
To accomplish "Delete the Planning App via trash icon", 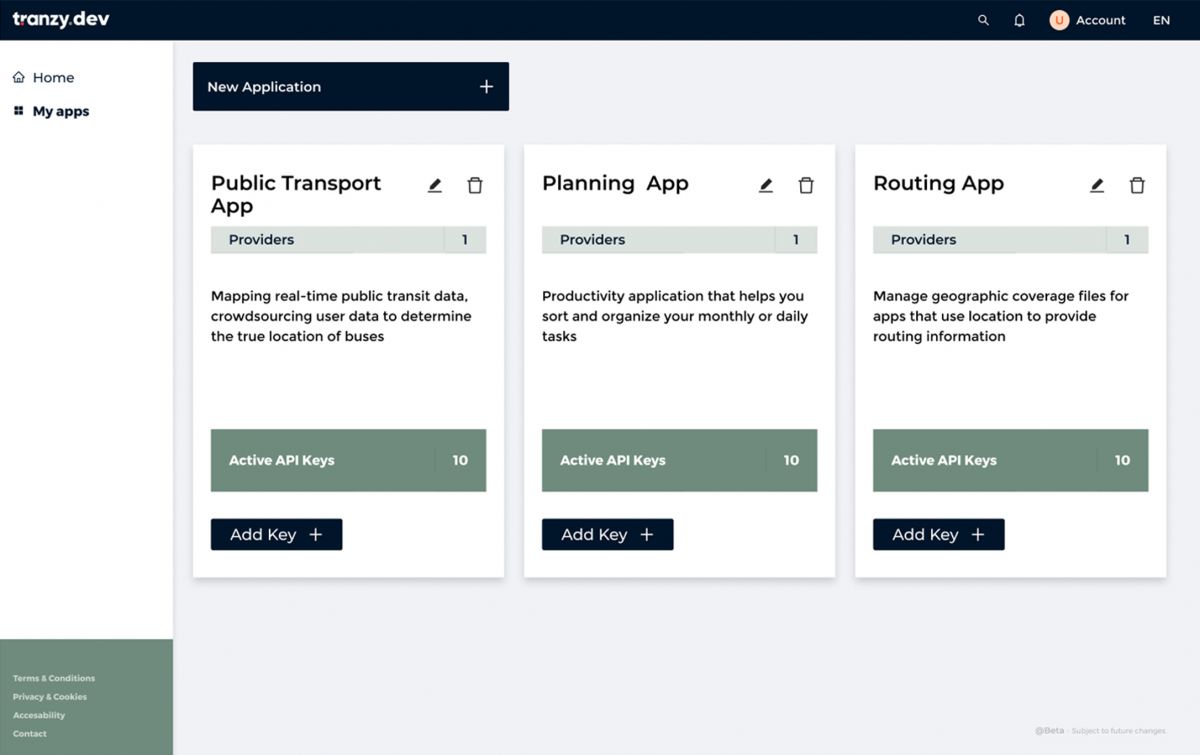I will pyautogui.click(x=806, y=185).
